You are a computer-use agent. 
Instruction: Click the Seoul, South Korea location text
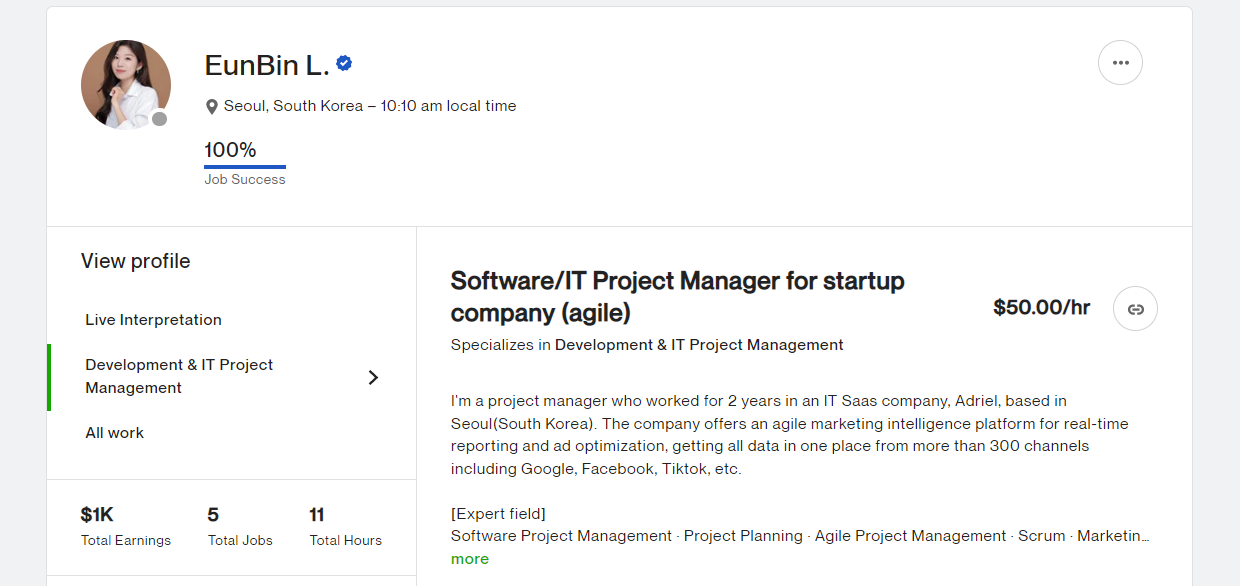coord(293,106)
